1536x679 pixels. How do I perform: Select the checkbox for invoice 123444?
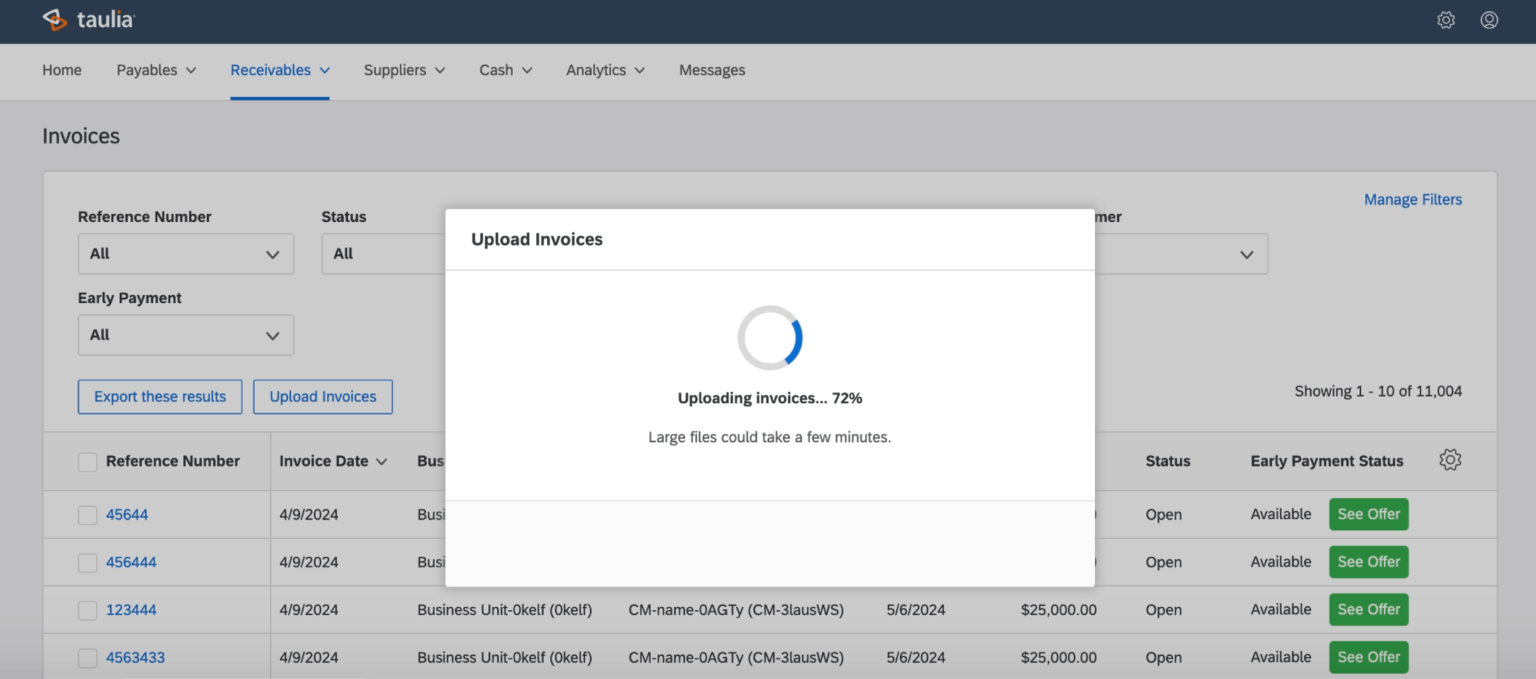point(88,610)
